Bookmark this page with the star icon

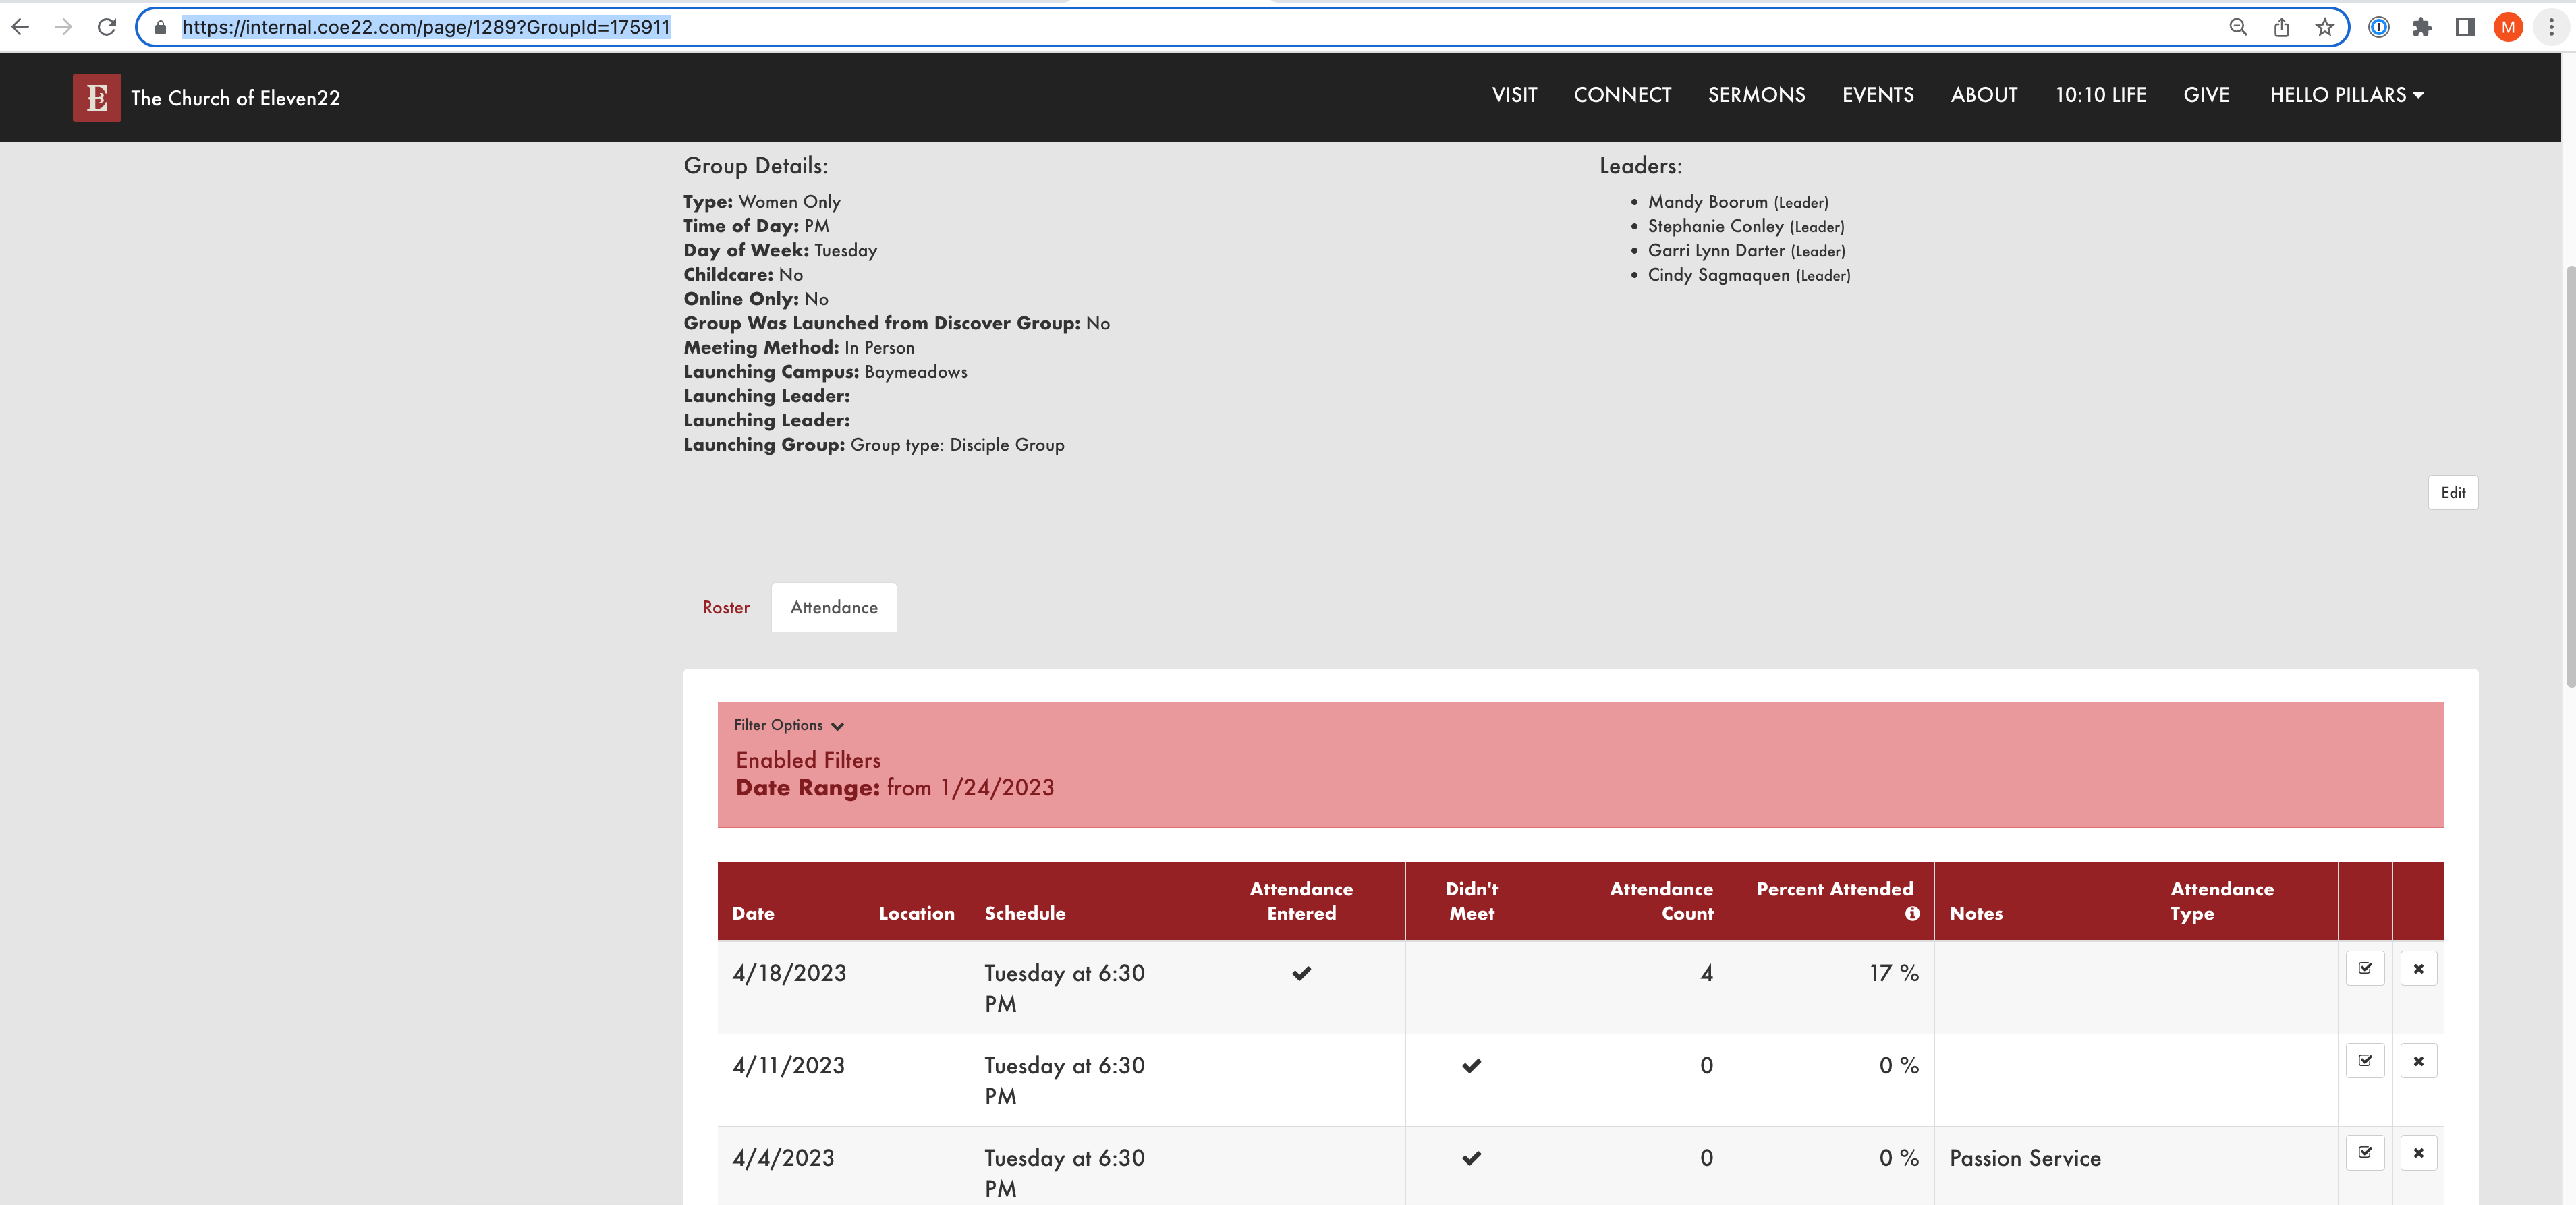pyautogui.click(x=2325, y=27)
